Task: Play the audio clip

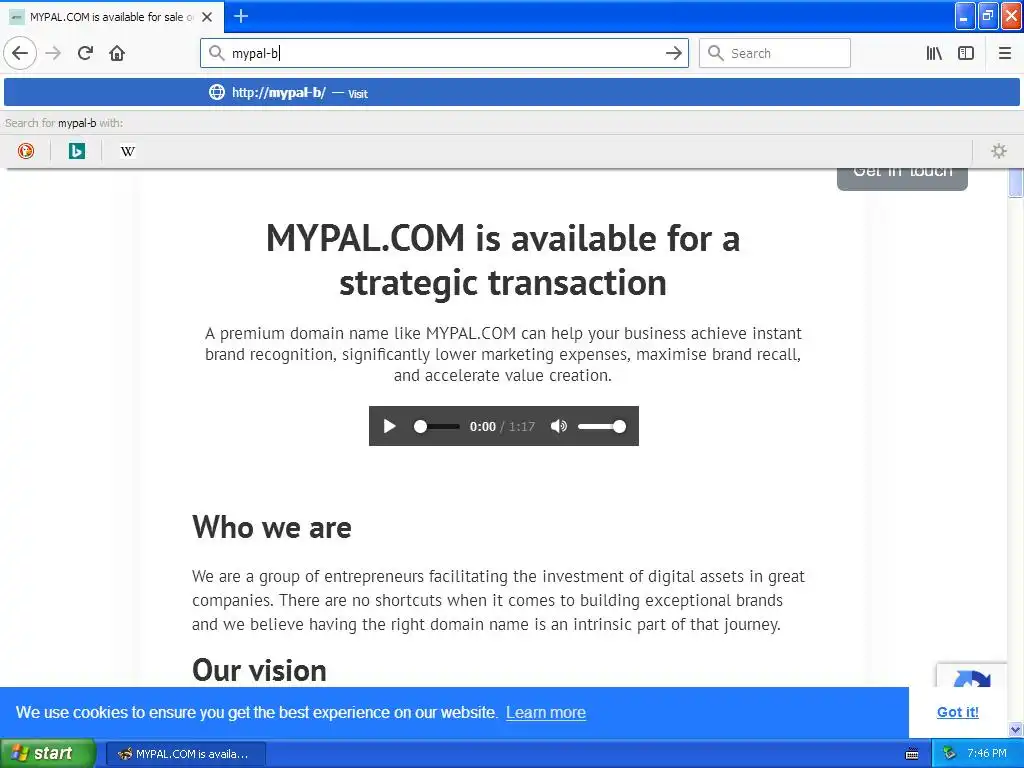Action: coord(389,426)
